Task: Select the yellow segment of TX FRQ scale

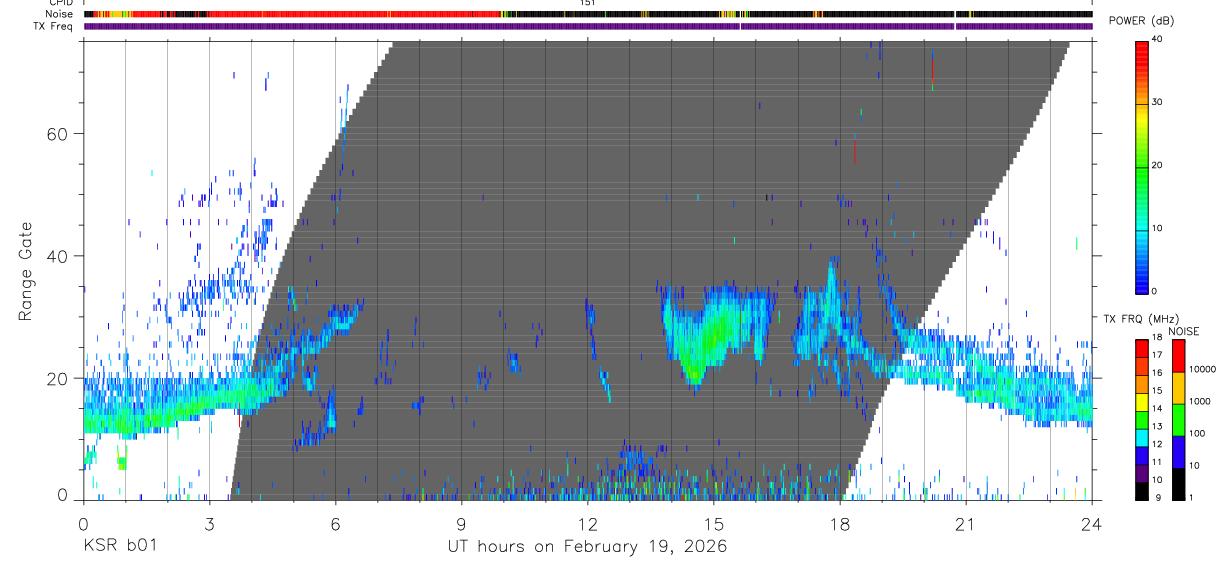Action: [x=1141, y=402]
